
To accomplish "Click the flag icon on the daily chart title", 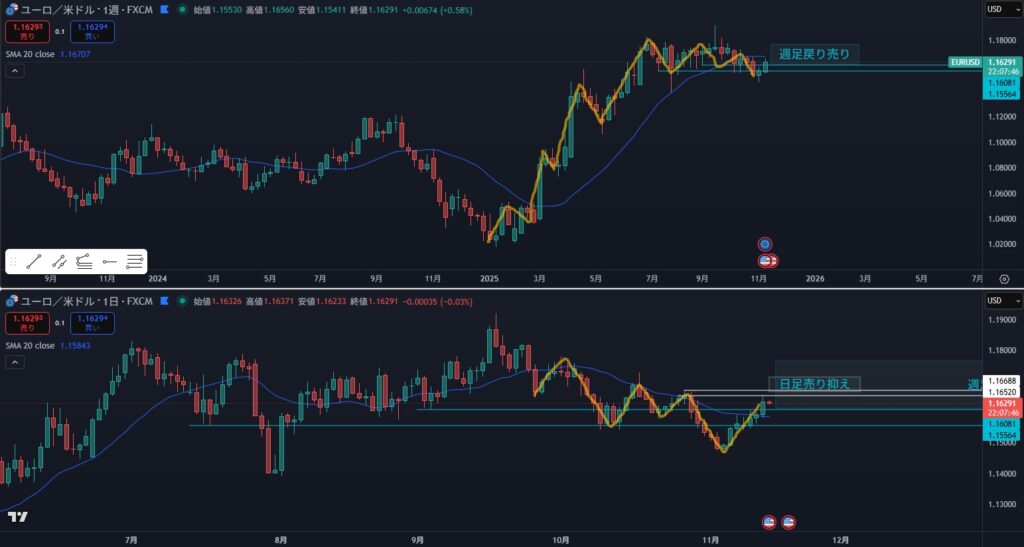I will [x=164, y=301].
